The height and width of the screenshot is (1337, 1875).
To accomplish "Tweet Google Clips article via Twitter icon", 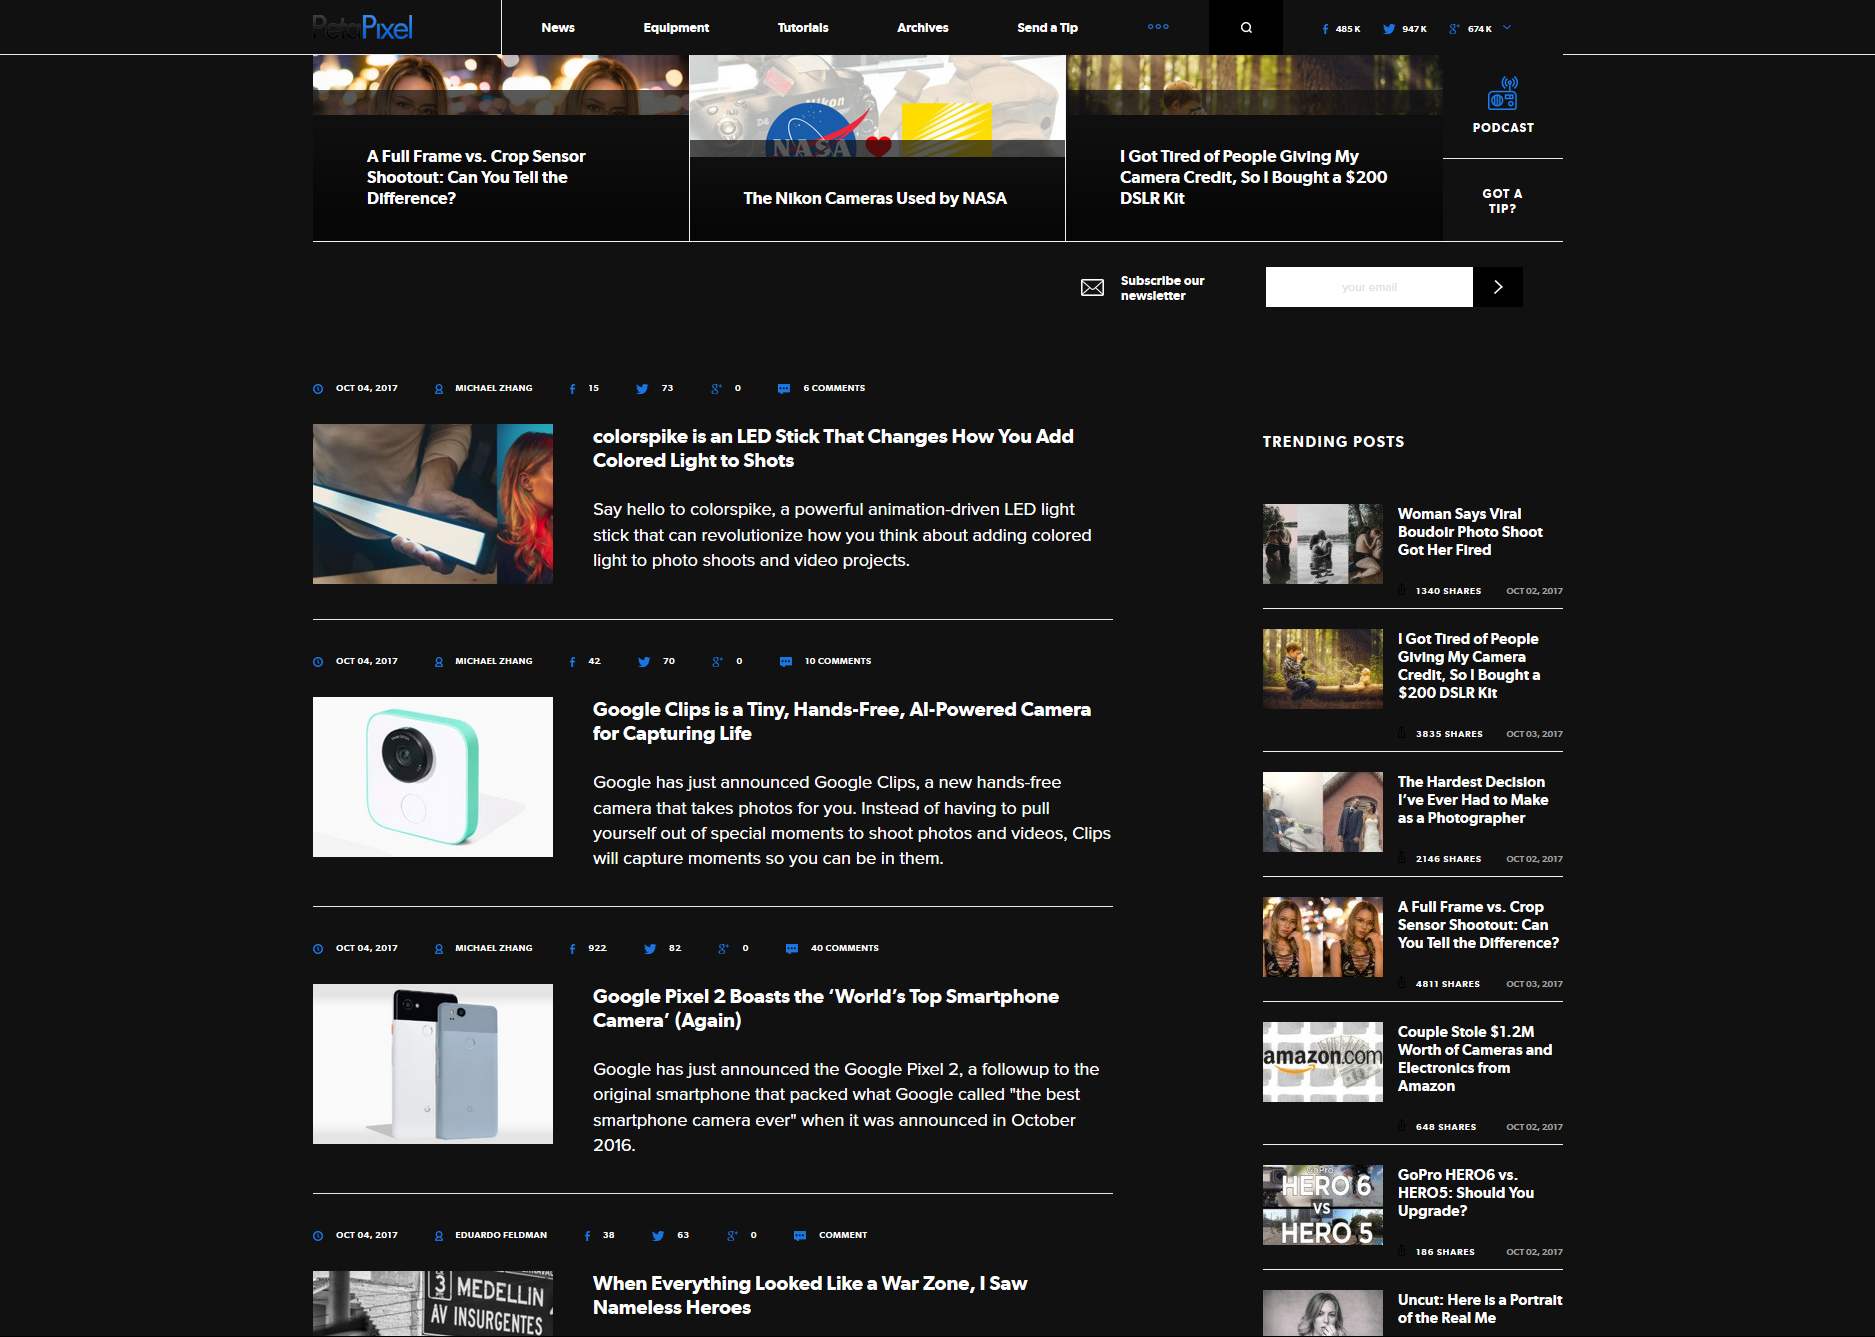I will click(644, 661).
